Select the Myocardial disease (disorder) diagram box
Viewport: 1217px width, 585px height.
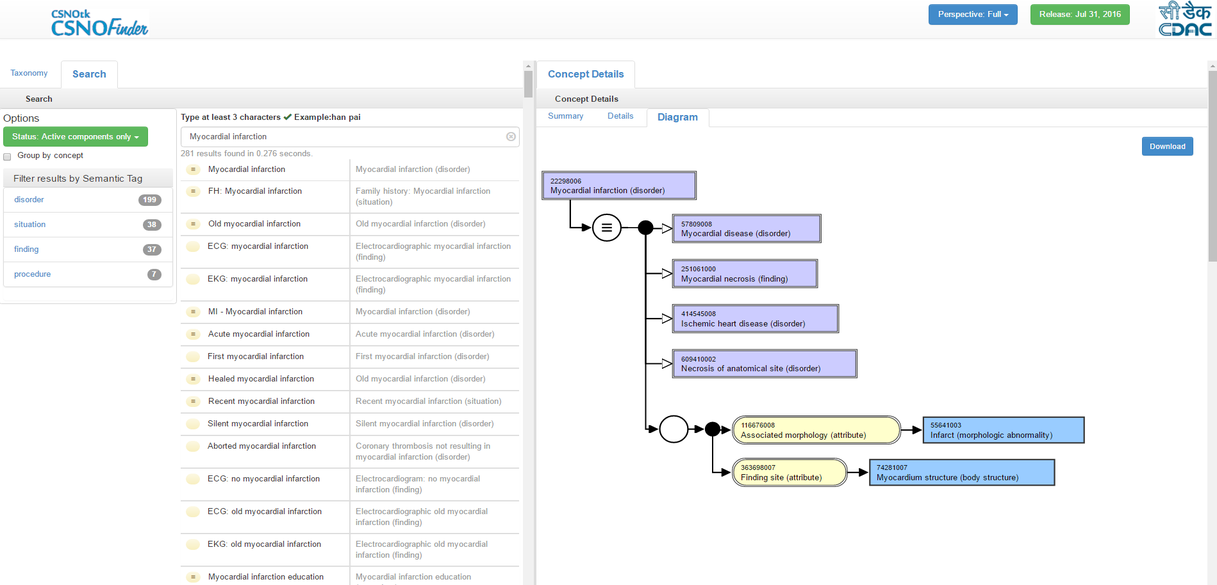click(747, 229)
